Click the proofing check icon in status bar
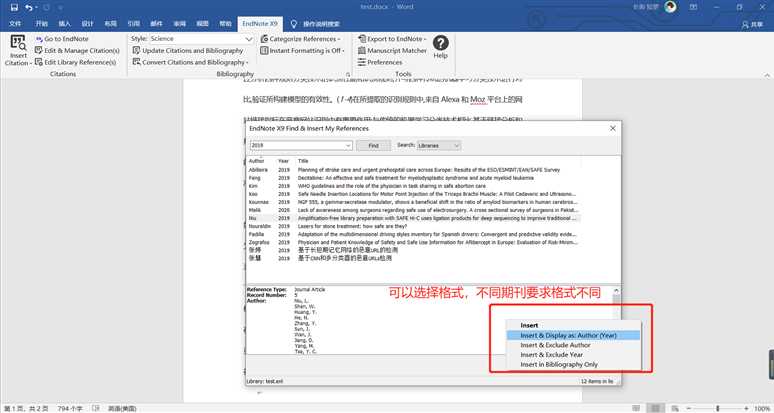 pyautogui.click(x=96, y=409)
